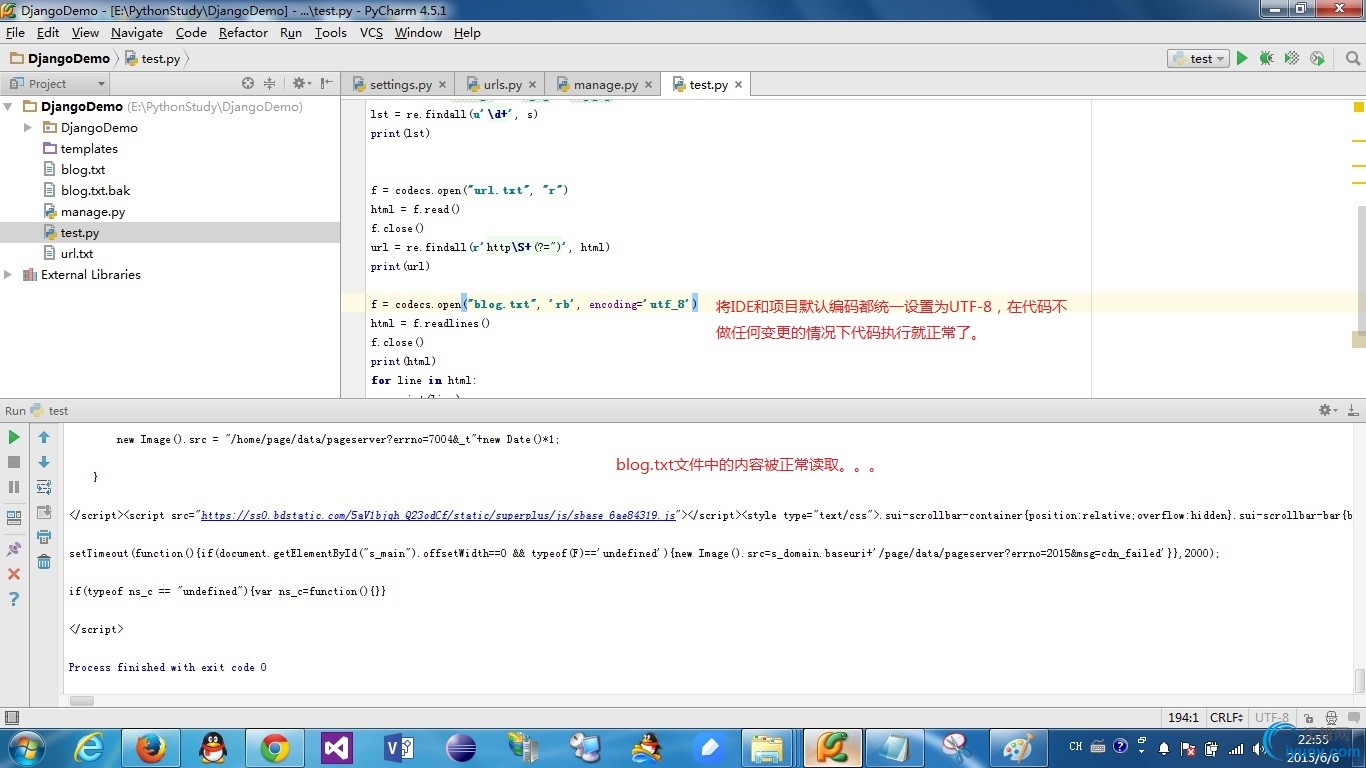Close the Run tab with red X

click(x=14, y=574)
